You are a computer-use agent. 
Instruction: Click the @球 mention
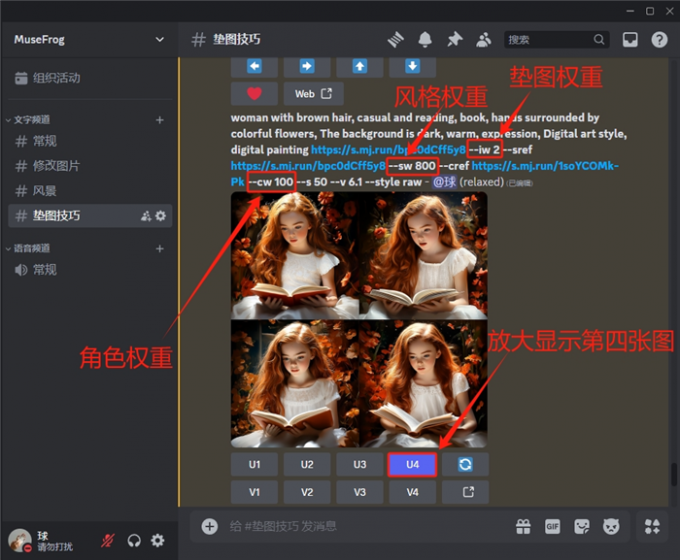pos(445,182)
